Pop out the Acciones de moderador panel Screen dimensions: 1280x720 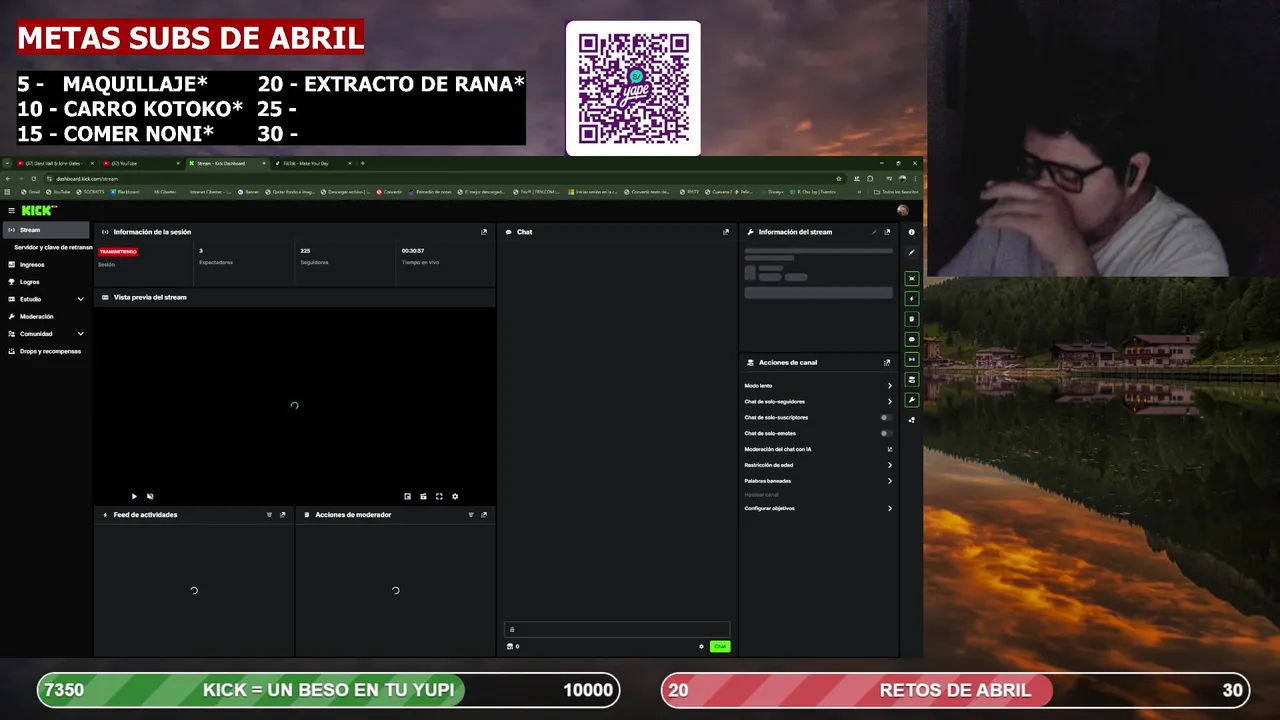484,515
